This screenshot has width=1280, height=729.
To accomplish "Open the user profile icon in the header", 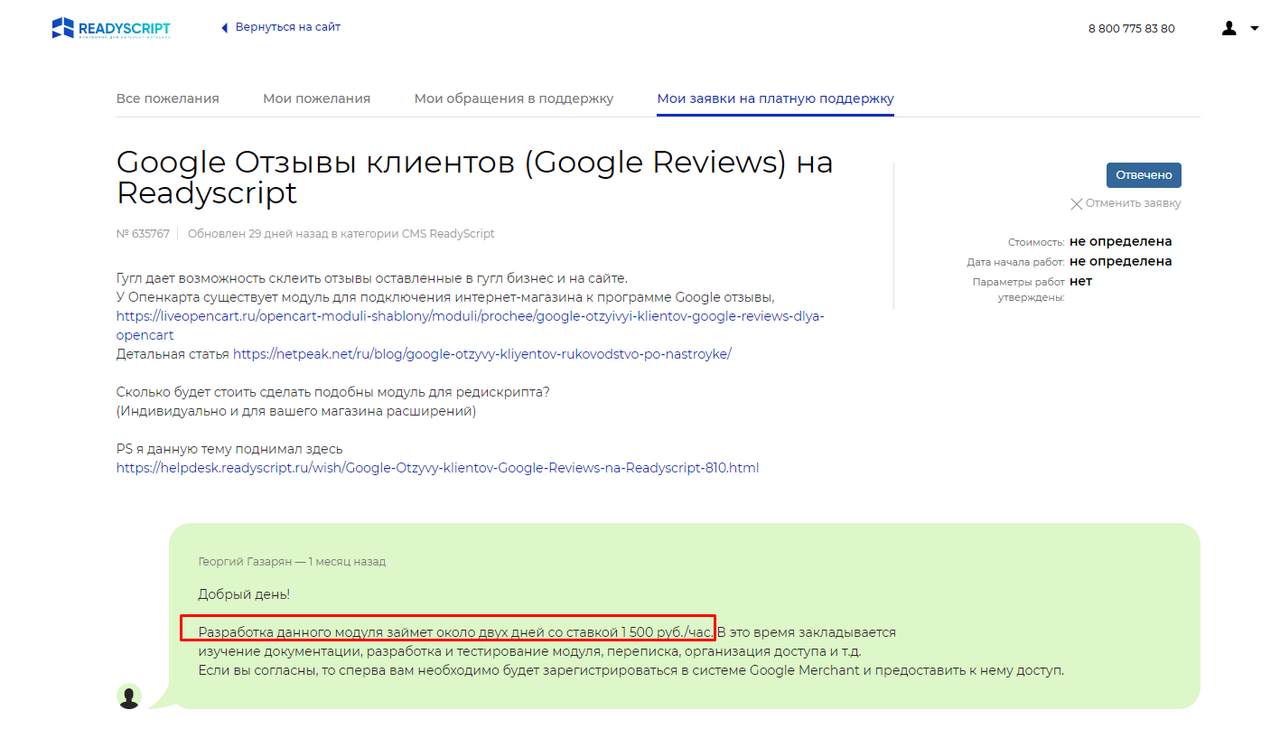I will tap(1229, 28).
